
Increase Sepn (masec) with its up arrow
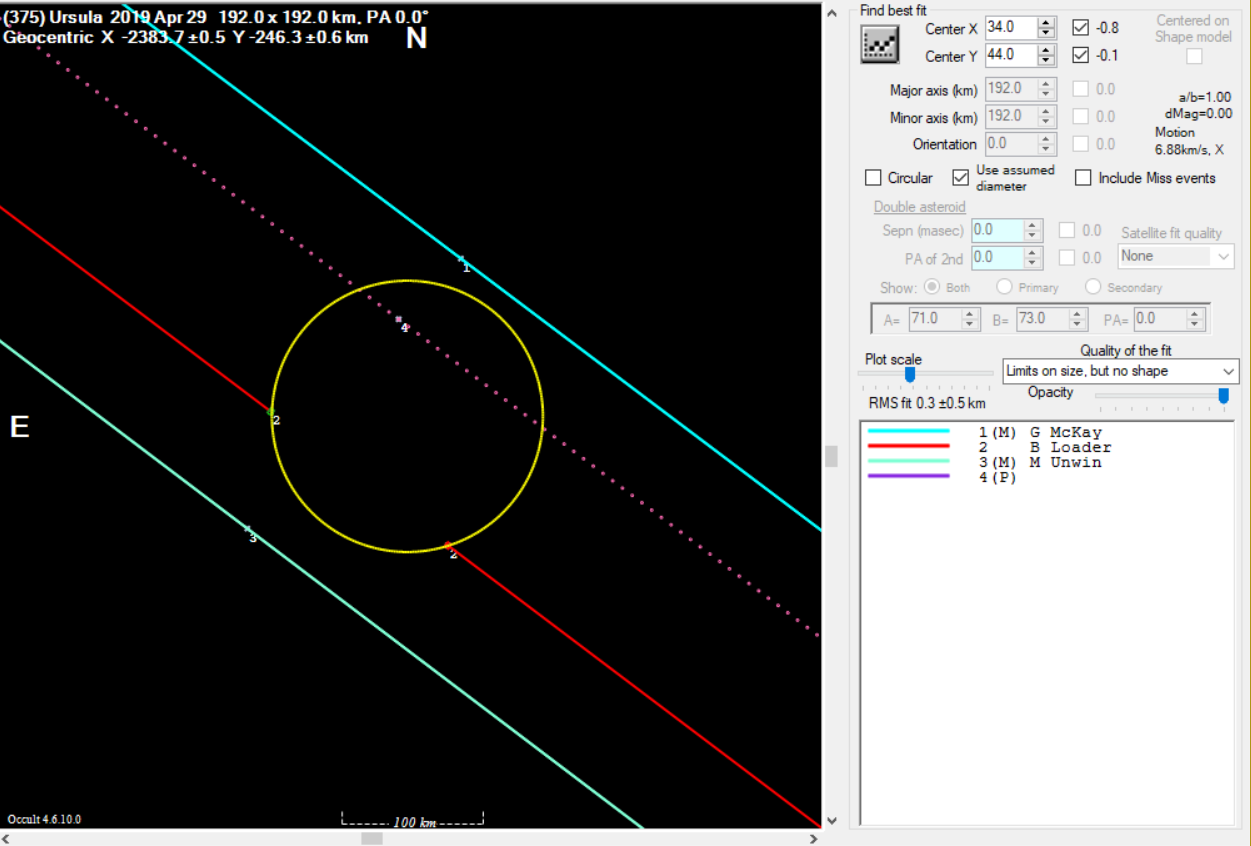[x=1034, y=225]
